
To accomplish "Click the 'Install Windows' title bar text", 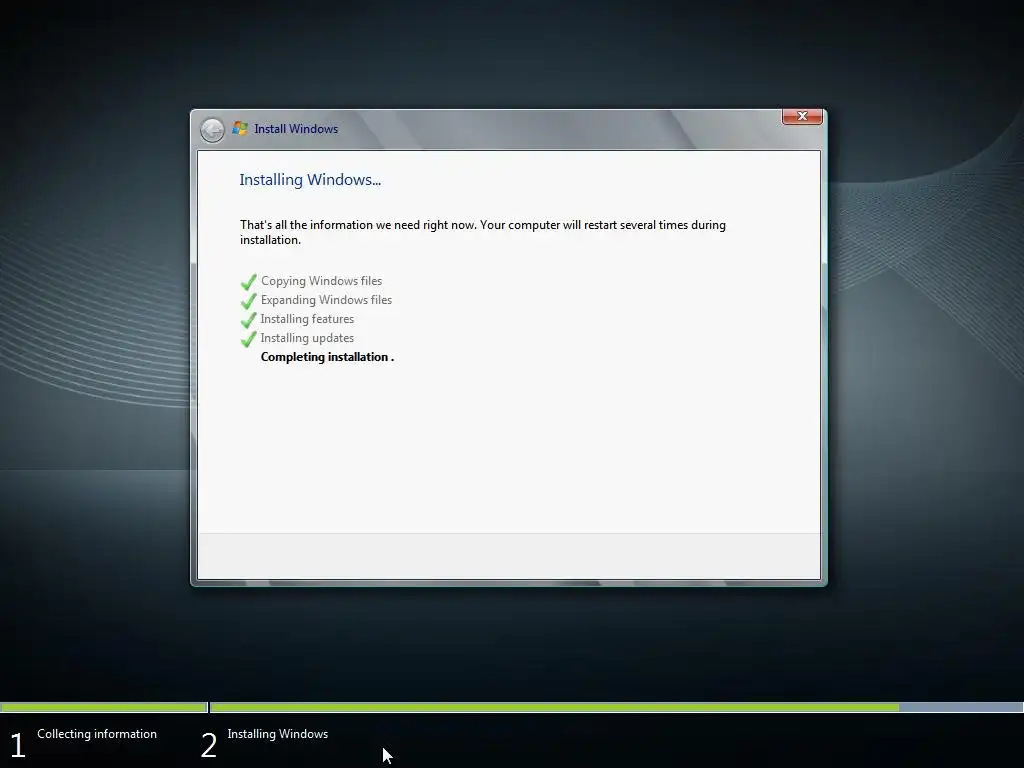I will pos(296,129).
